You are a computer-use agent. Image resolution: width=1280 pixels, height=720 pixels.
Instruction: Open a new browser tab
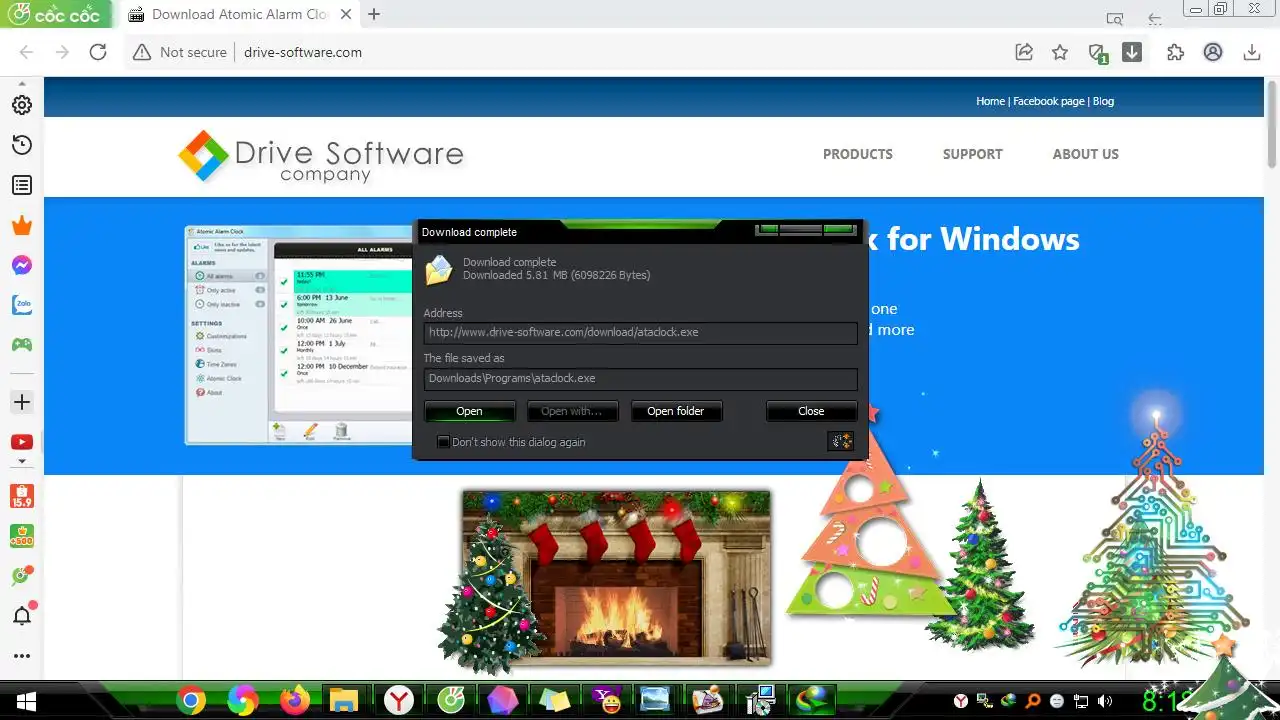[374, 14]
